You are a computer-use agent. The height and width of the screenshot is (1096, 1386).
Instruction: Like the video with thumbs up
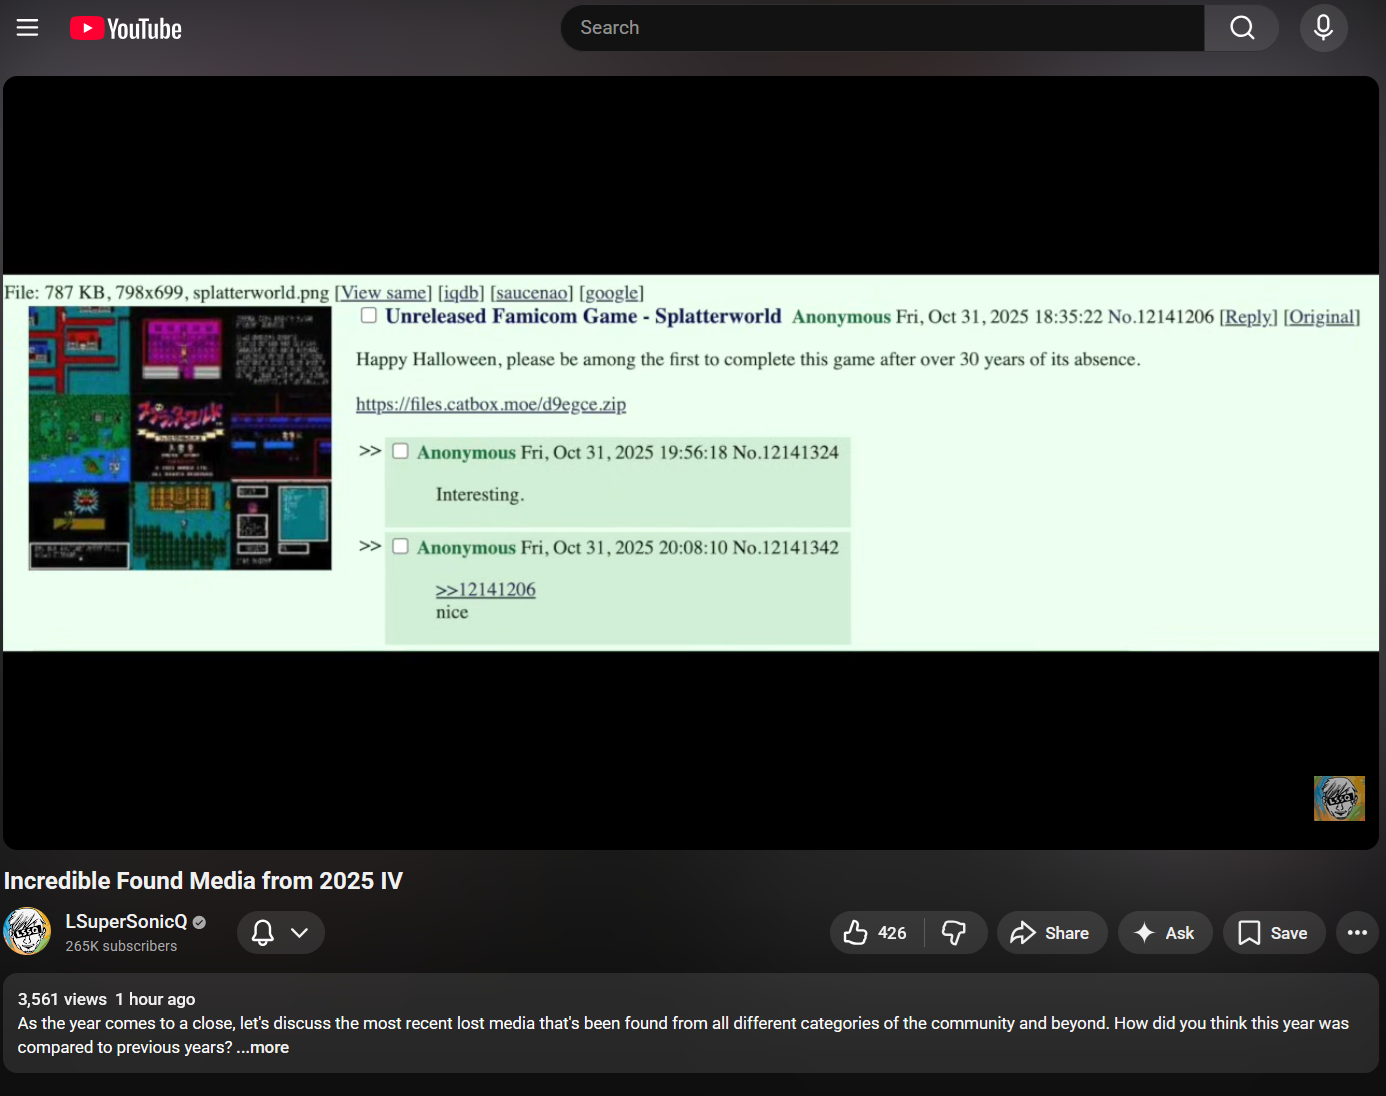(x=876, y=933)
